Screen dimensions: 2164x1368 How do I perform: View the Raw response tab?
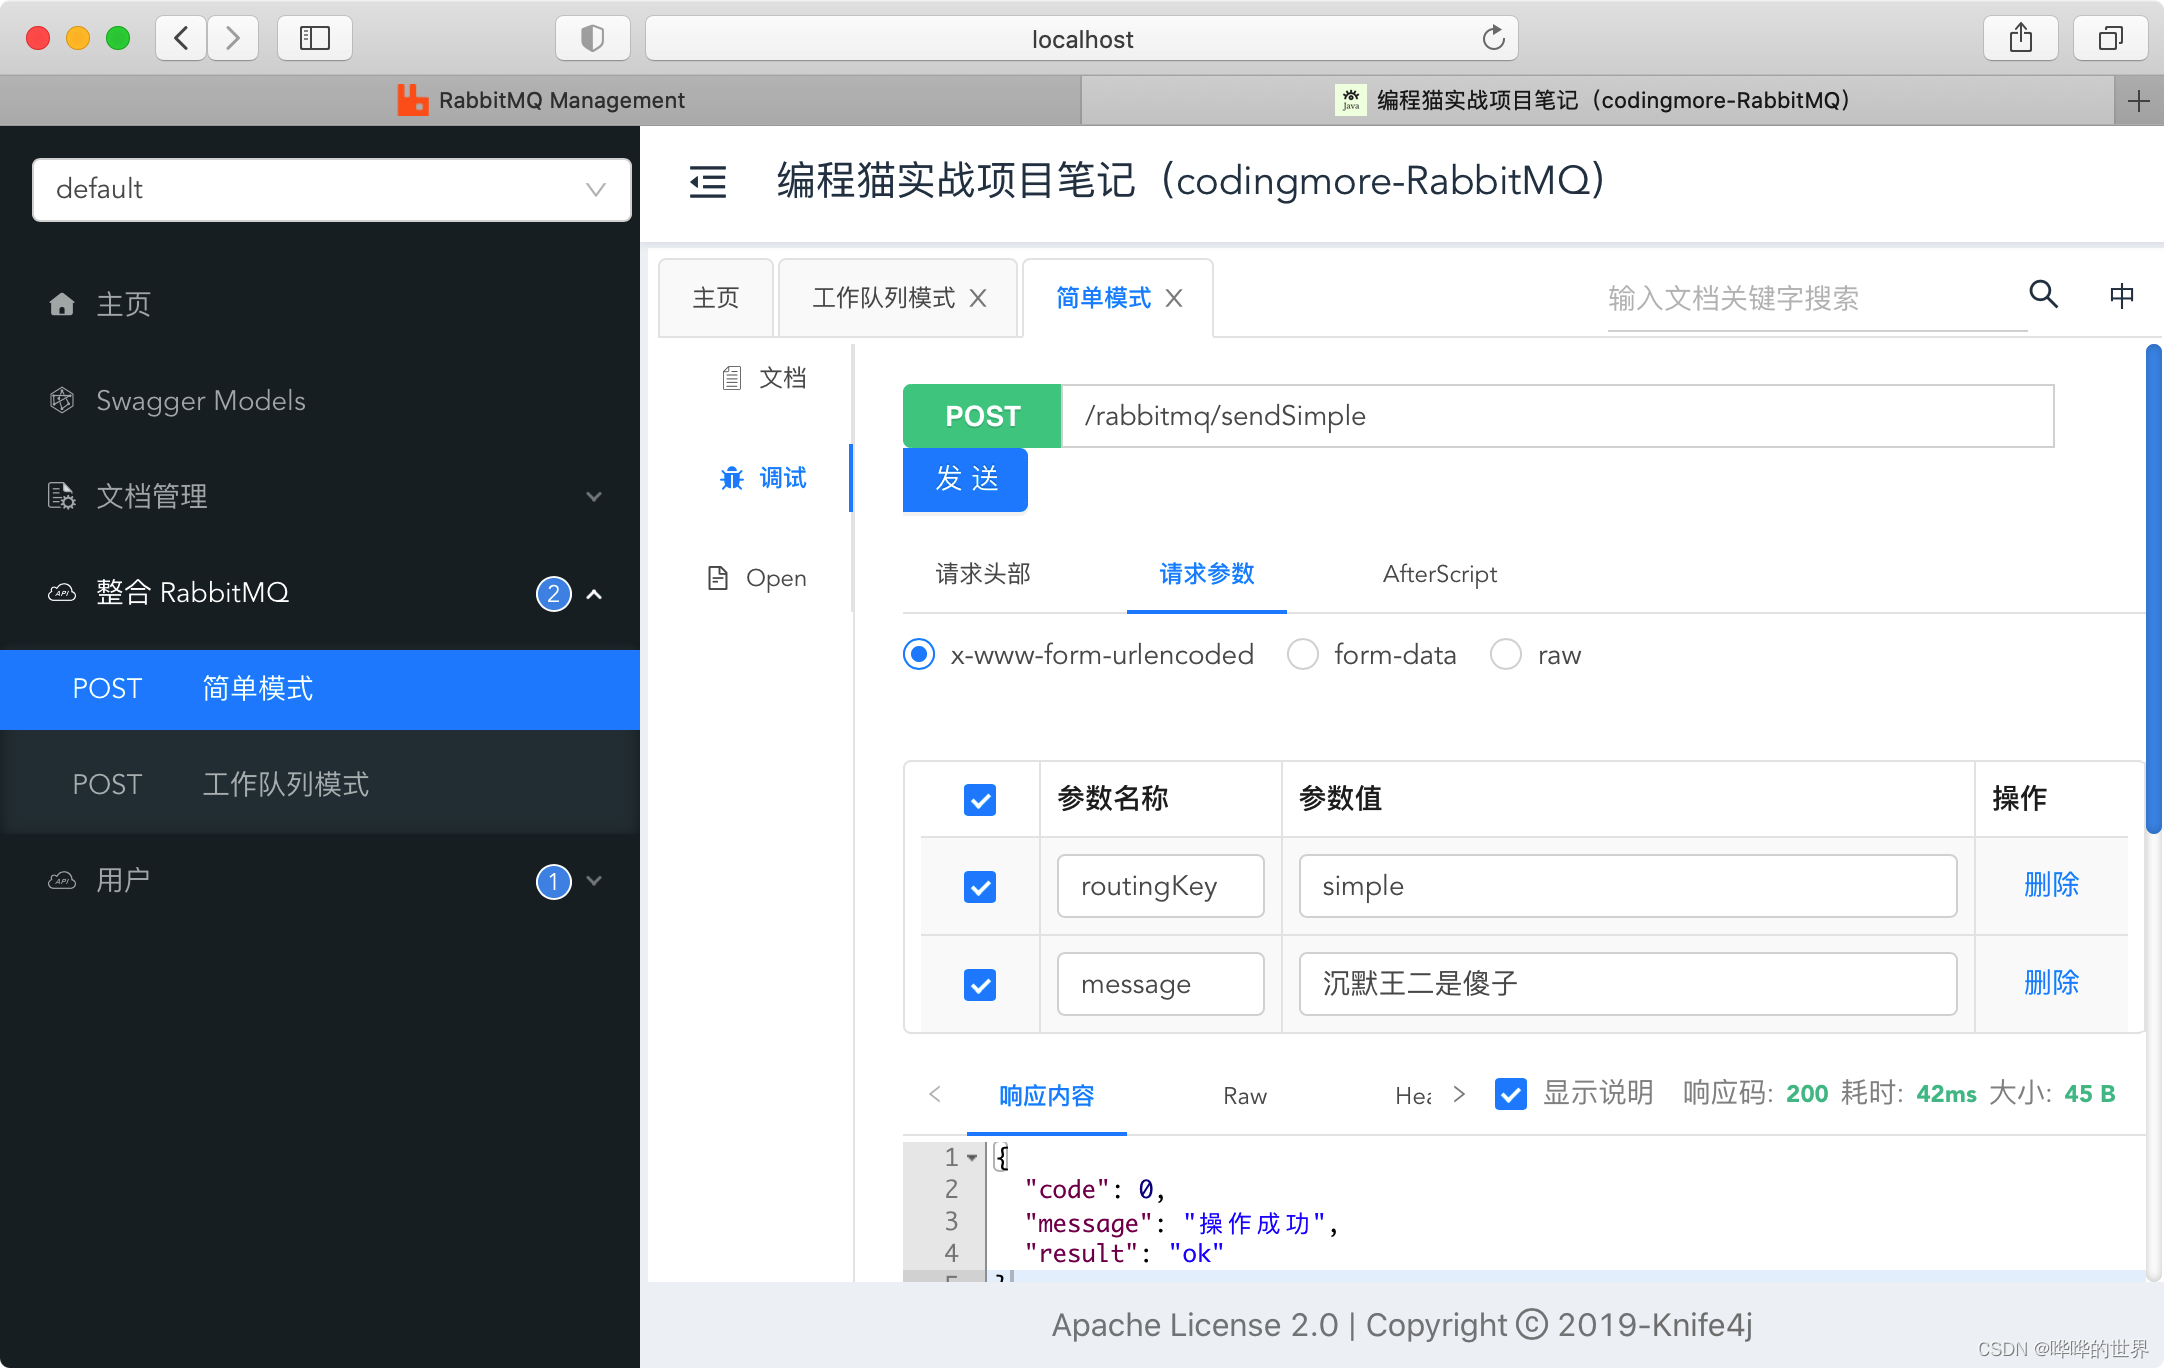point(1245,1096)
